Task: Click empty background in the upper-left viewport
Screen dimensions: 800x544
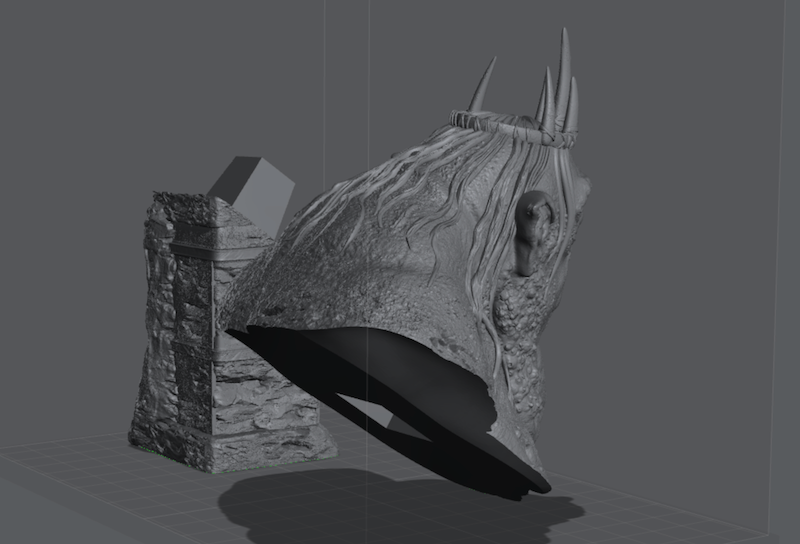Action: tap(80, 80)
